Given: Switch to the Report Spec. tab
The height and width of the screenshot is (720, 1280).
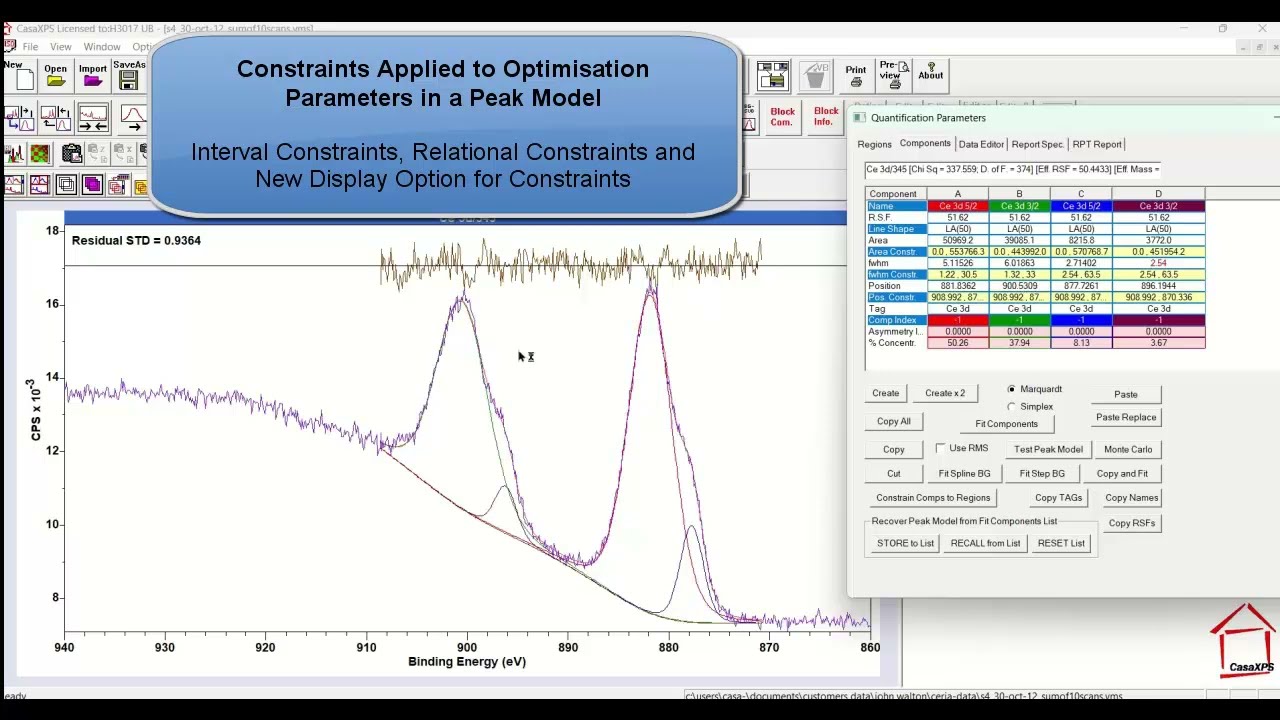Looking at the screenshot, I should [x=1037, y=144].
